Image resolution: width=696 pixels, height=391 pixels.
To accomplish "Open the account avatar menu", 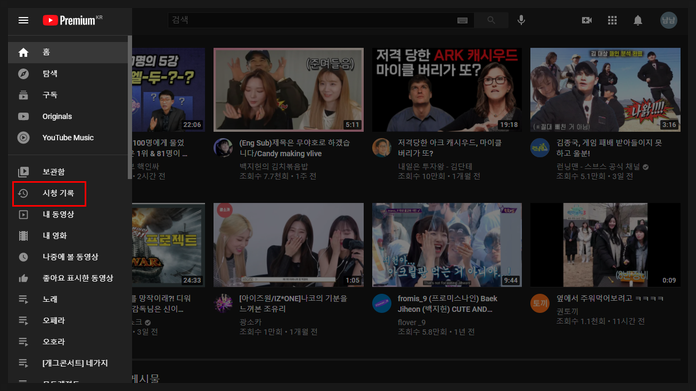I will [x=668, y=20].
